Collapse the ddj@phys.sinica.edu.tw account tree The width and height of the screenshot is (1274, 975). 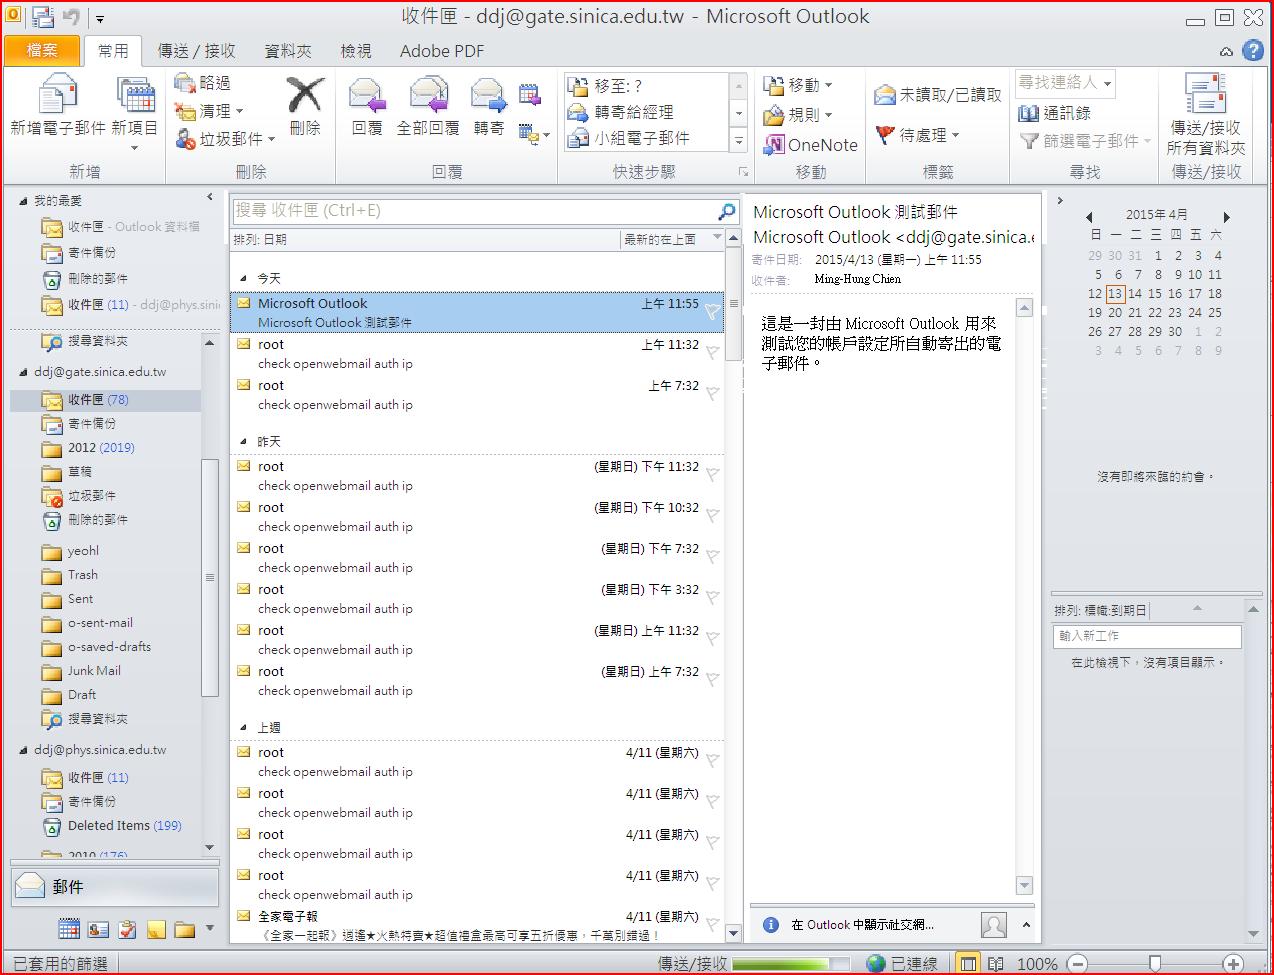point(23,750)
